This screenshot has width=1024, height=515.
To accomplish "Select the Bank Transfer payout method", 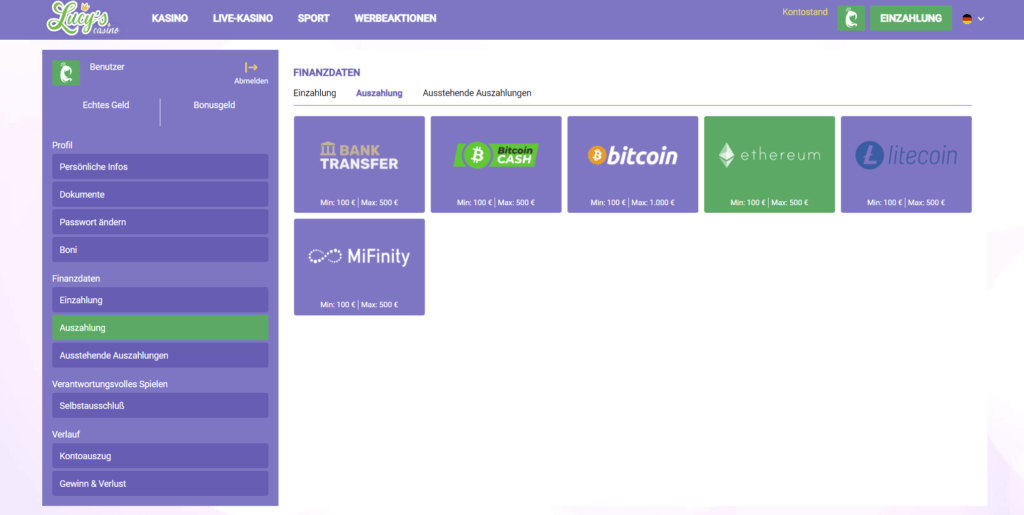I will [x=359, y=164].
